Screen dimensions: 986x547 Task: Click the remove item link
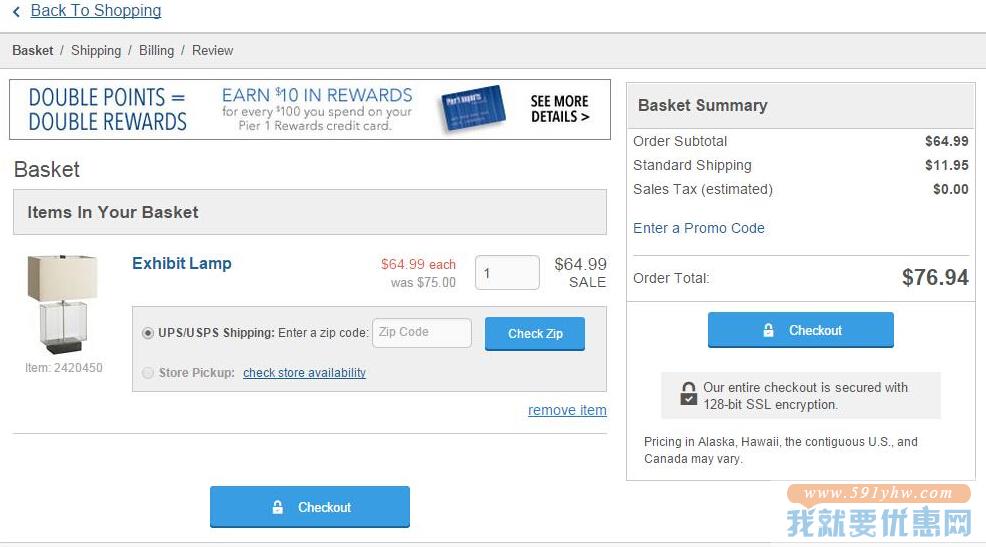point(567,410)
